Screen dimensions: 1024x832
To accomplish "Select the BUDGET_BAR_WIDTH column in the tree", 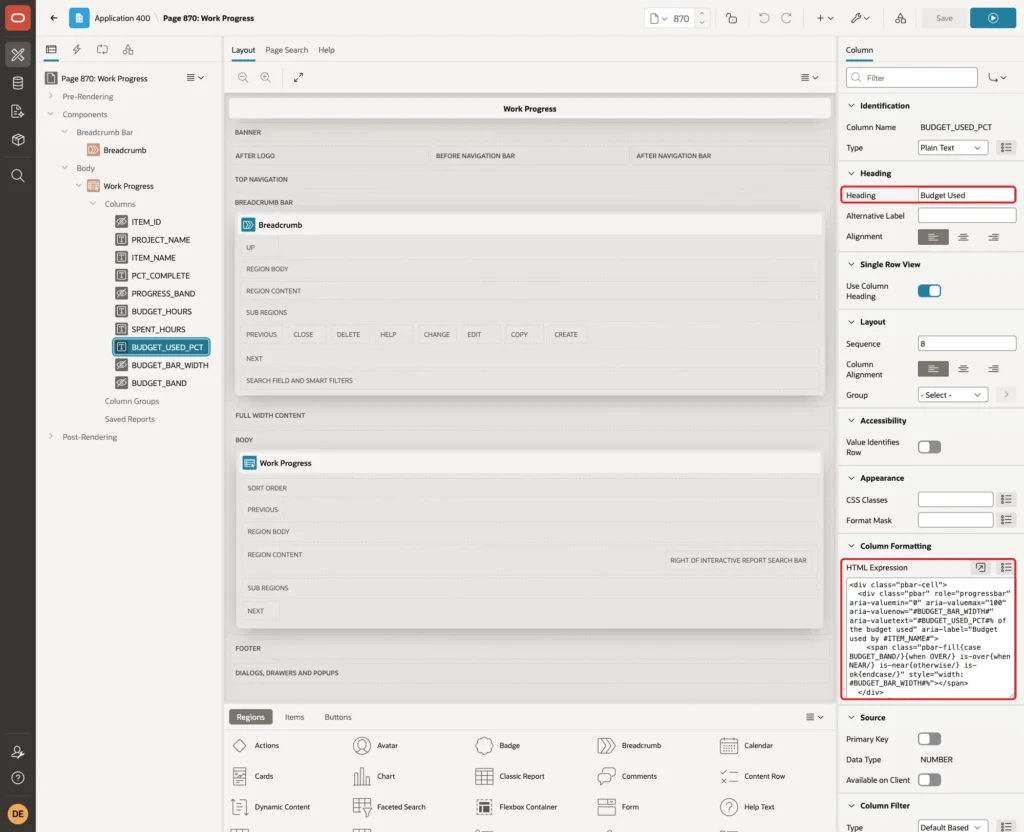I will (x=169, y=365).
